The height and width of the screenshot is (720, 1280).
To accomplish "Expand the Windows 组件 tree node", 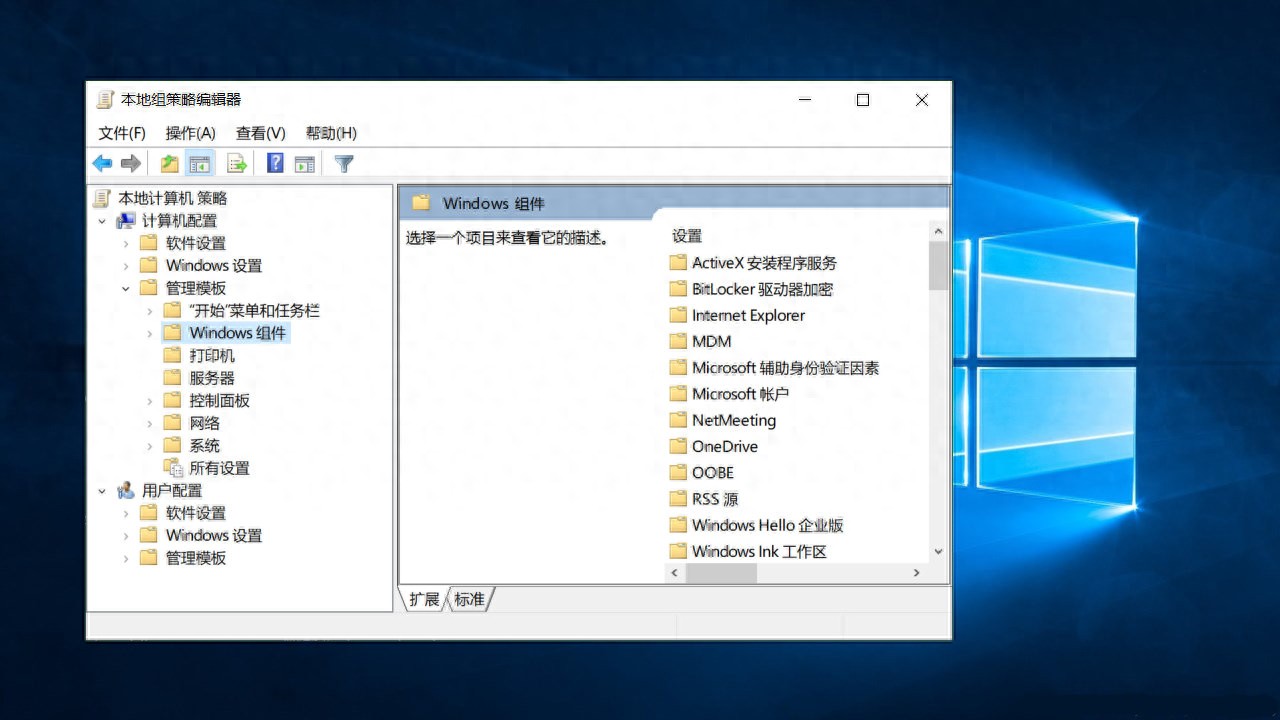I will 150,333.
